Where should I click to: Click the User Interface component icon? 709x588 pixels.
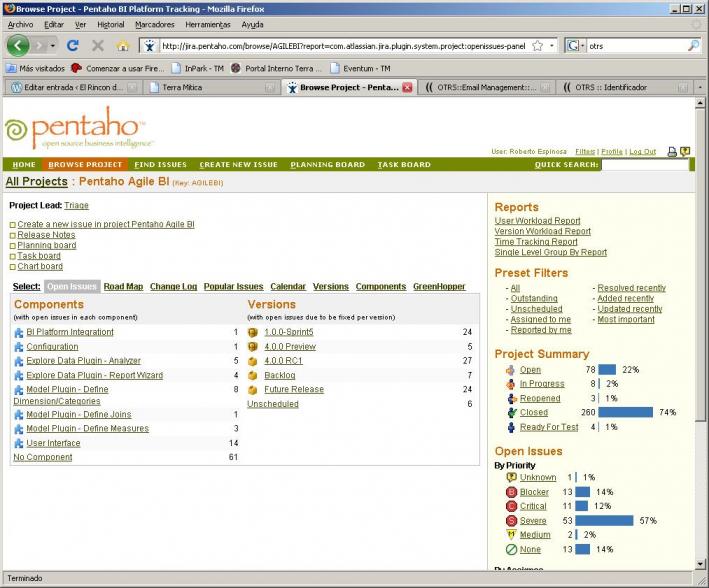[x=18, y=443]
